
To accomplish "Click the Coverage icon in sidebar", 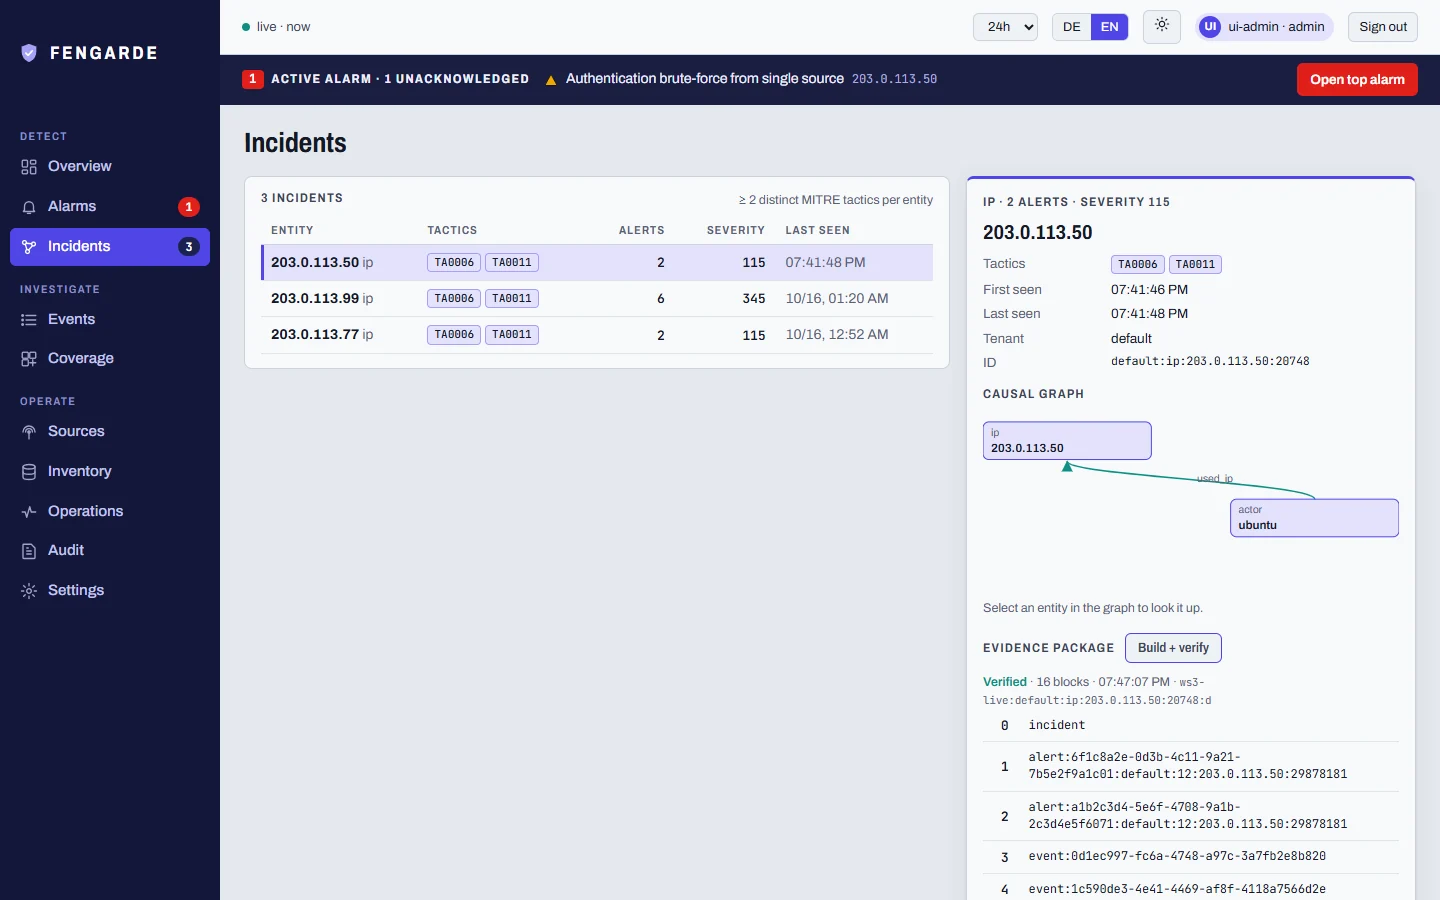I will tap(29, 359).
